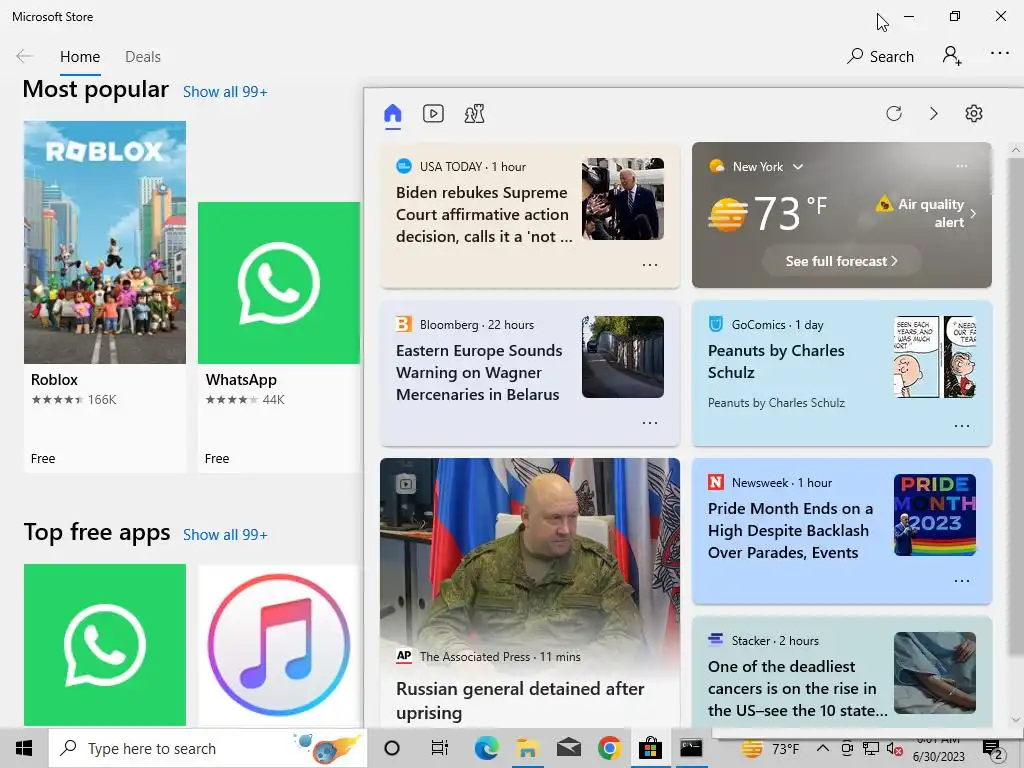Open Stacker deadliest cancers article
This screenshot has height=768, width=1024.
(x=797, y=688)
